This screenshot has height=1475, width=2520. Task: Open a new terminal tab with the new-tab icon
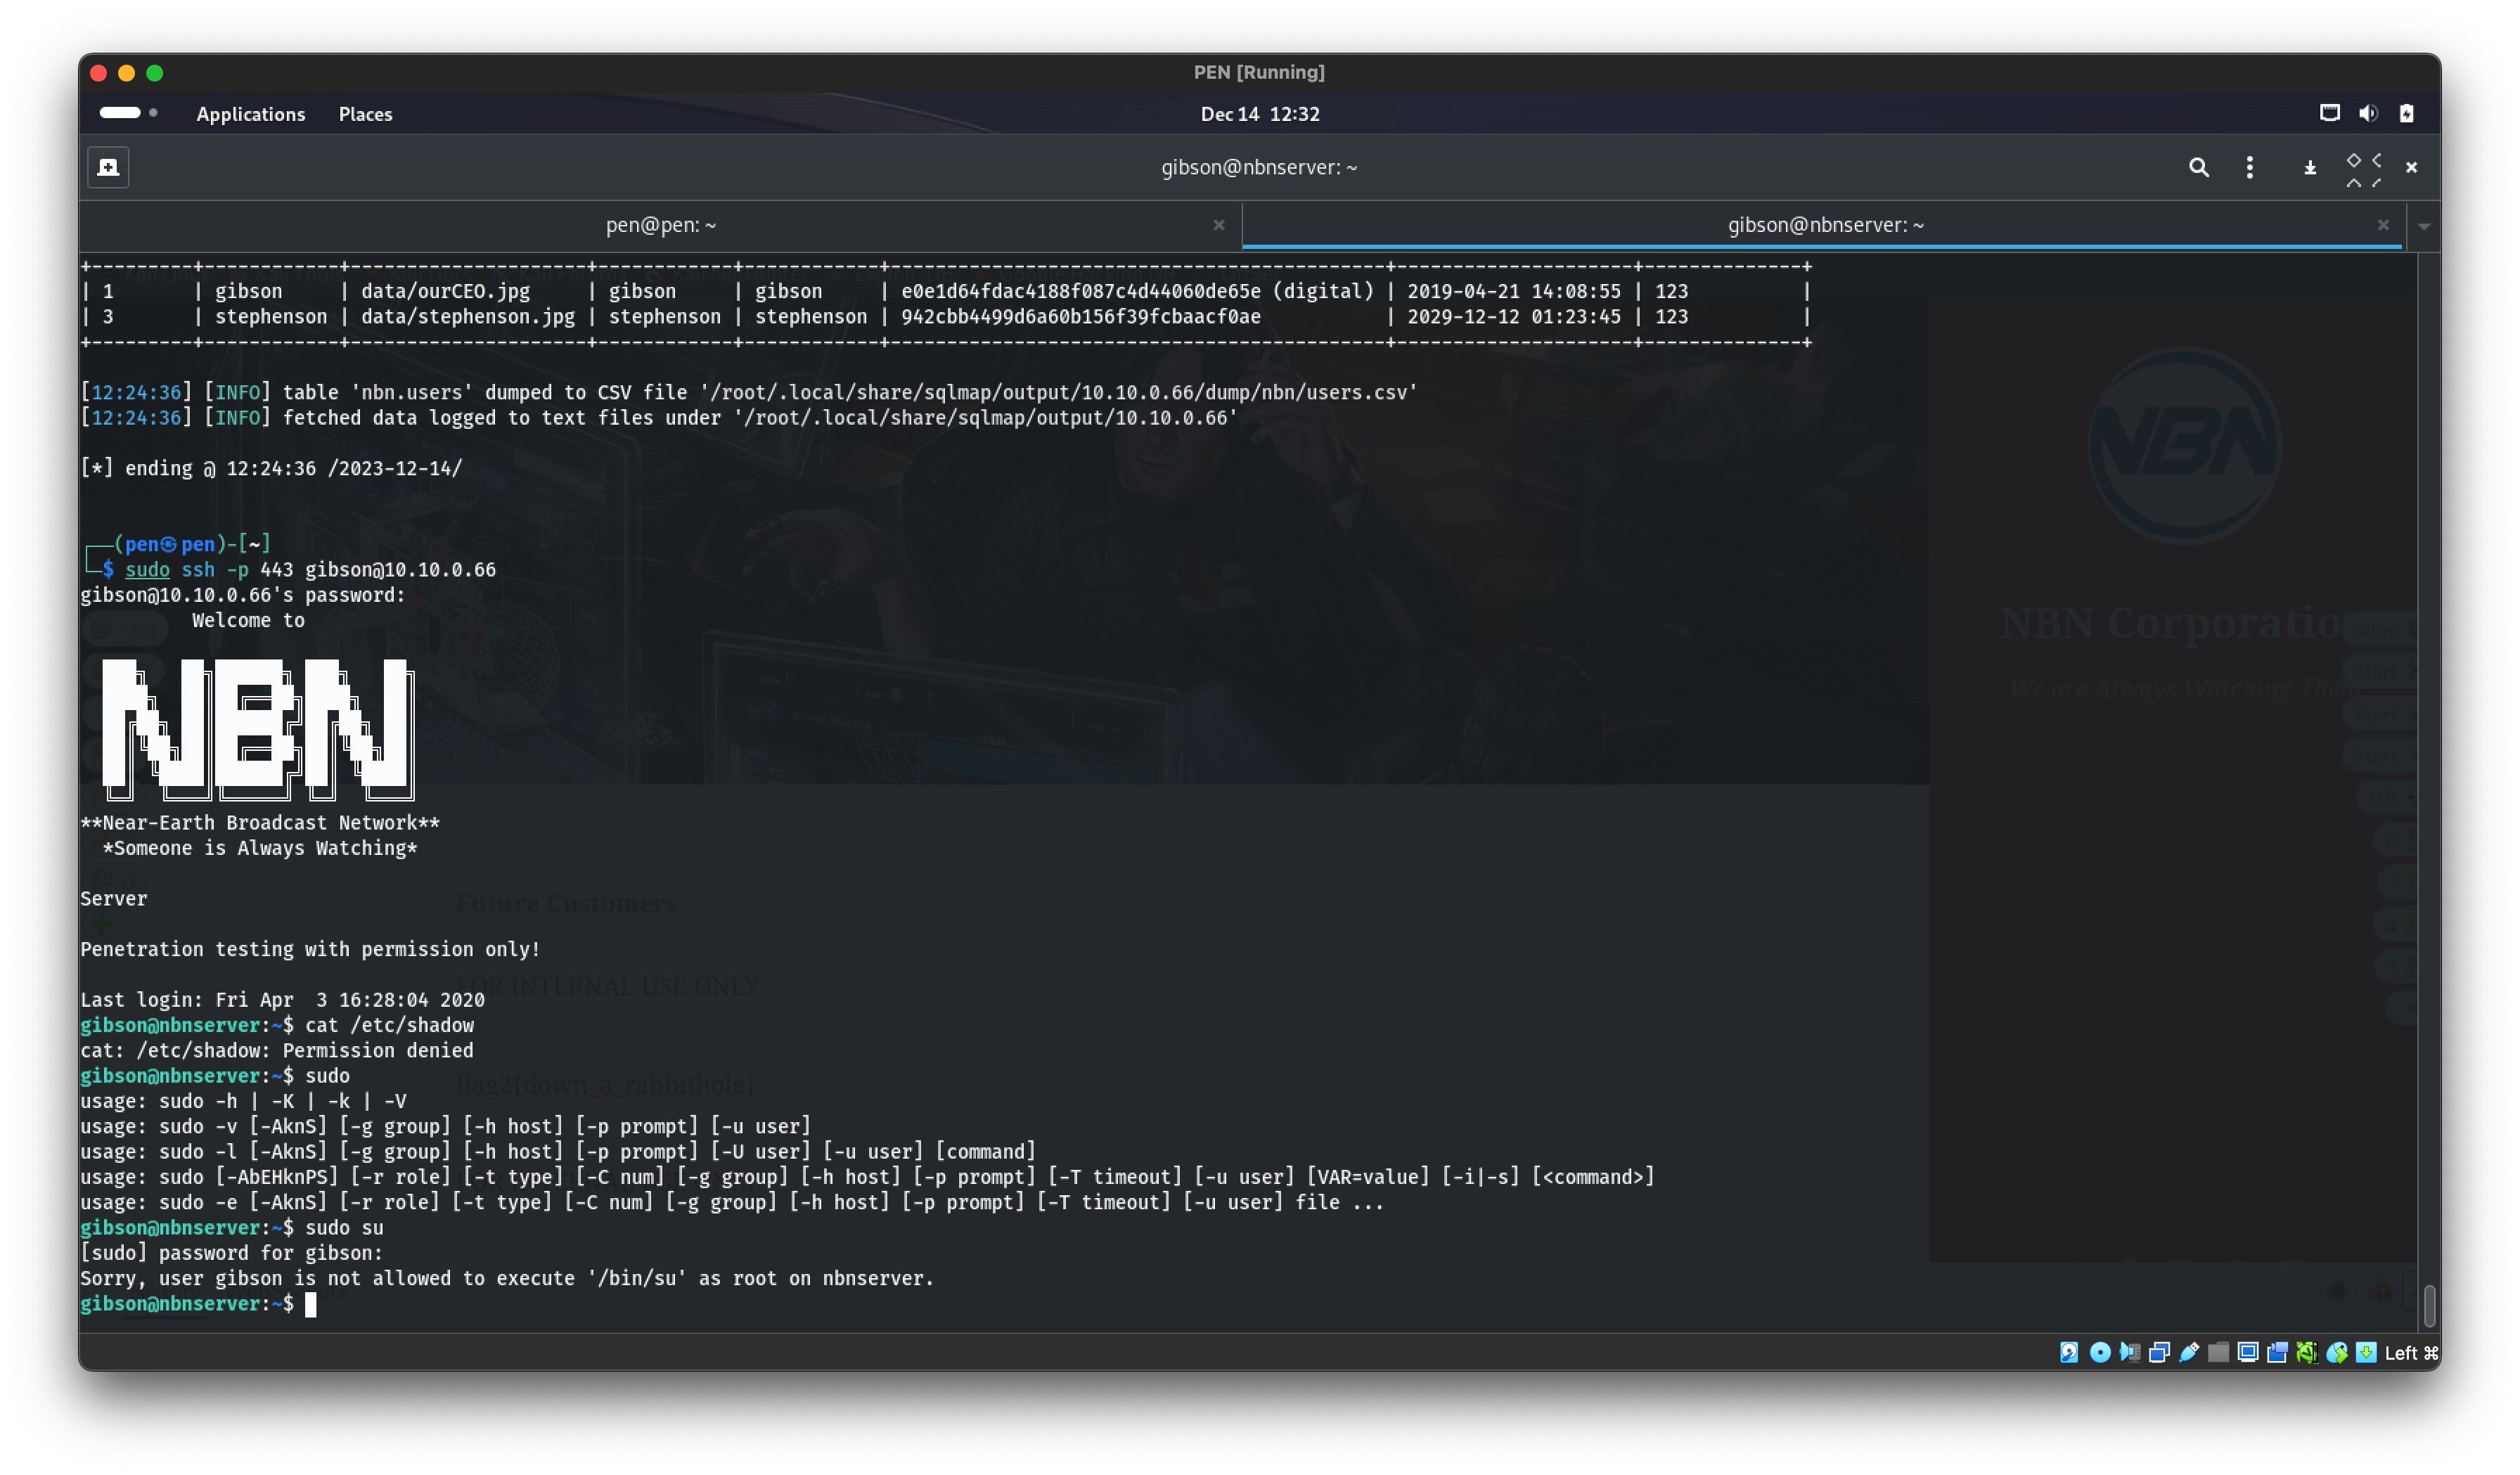pyautogui.click(x=108, y=167)
